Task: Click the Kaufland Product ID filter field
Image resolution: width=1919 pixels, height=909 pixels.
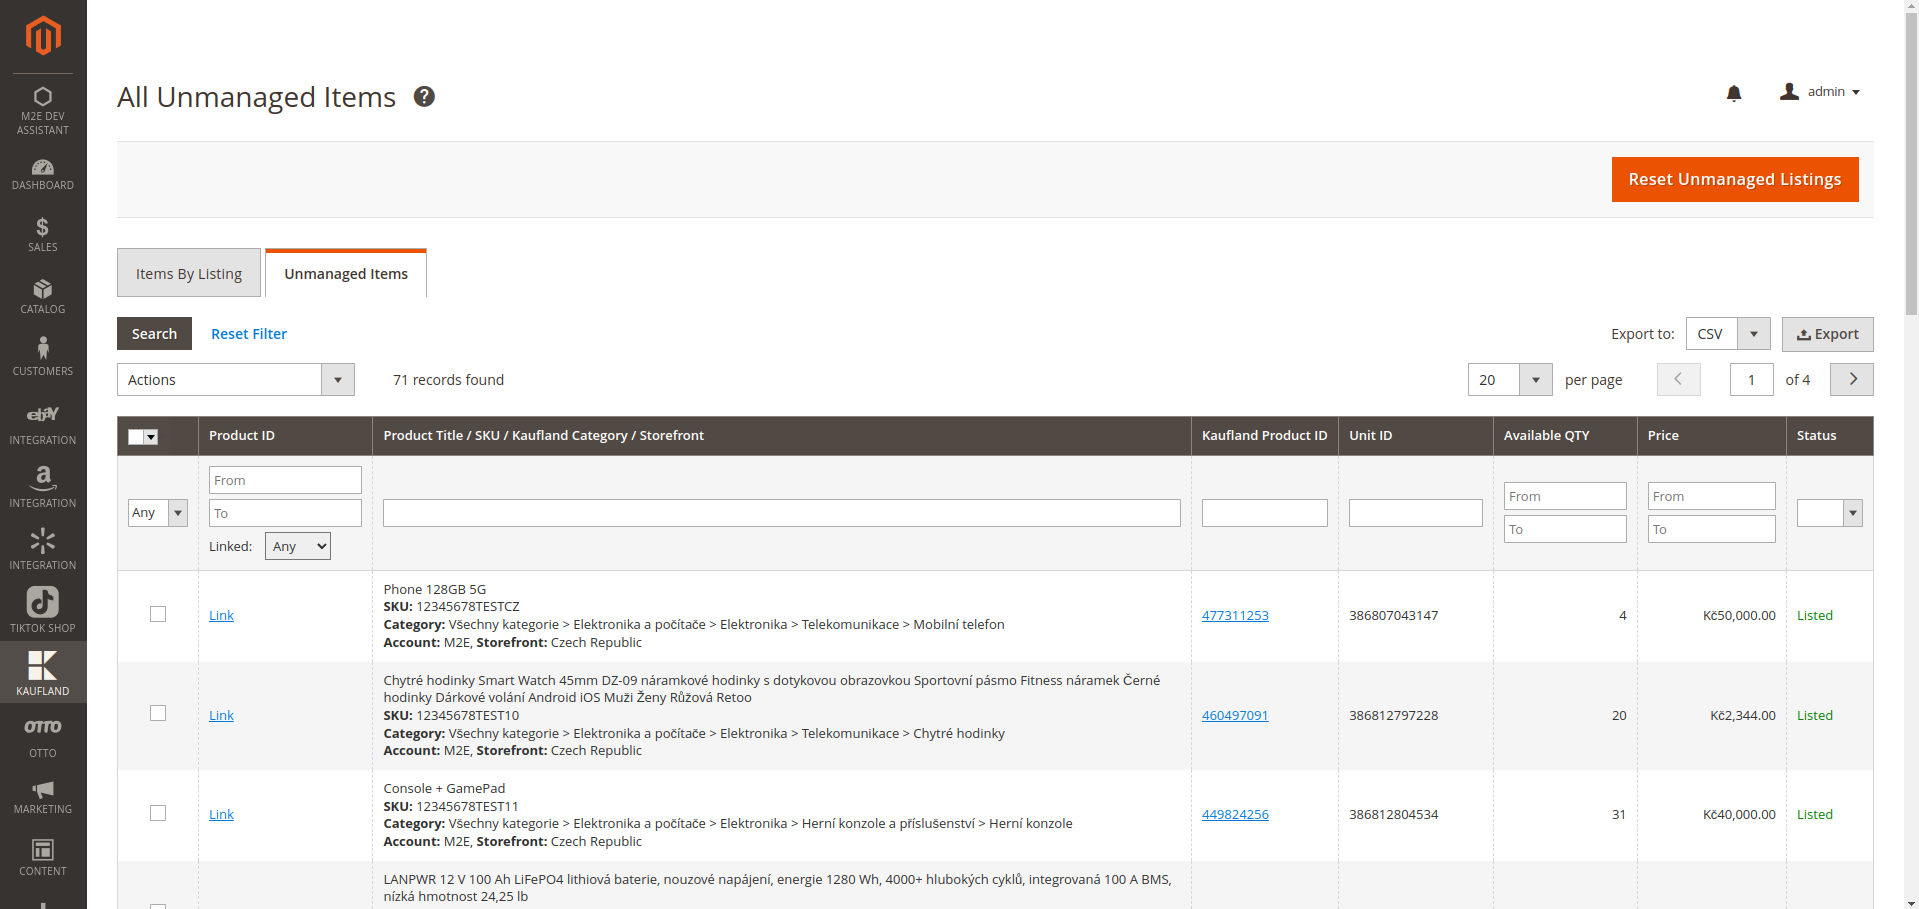Action: pos(1264,513)
